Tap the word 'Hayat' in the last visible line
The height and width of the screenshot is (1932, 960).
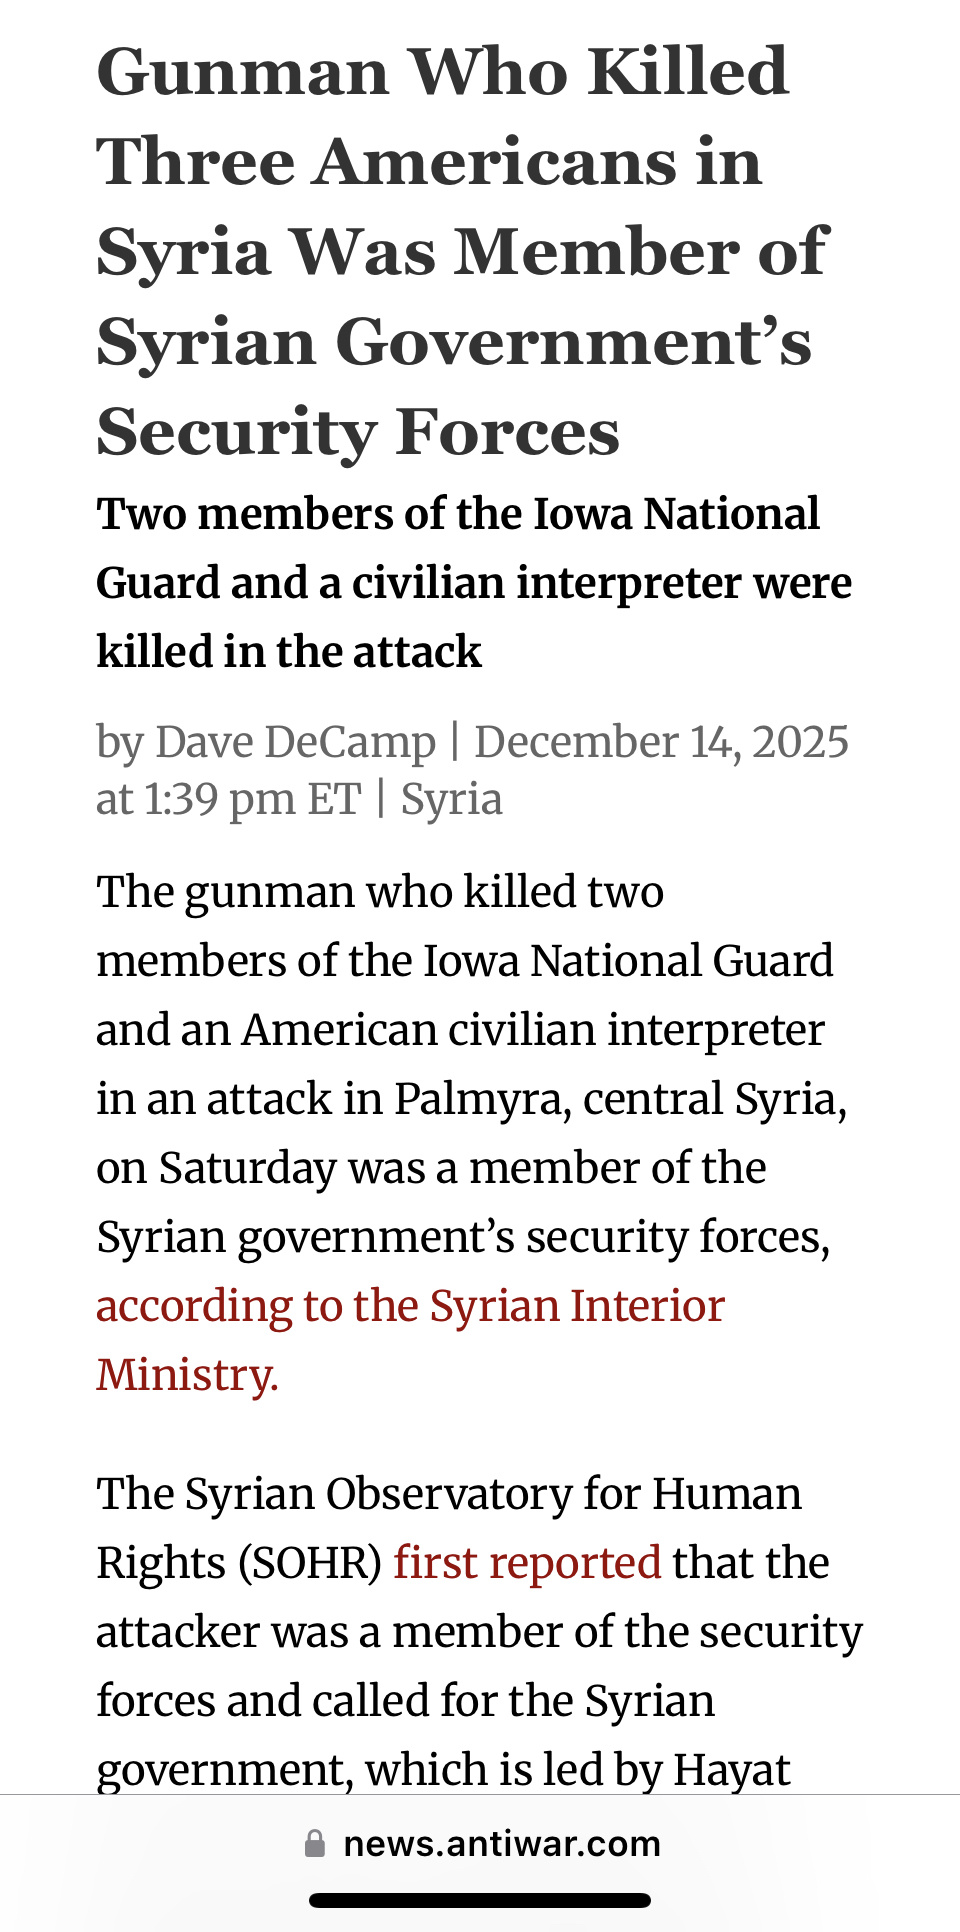coord(731,1770)
